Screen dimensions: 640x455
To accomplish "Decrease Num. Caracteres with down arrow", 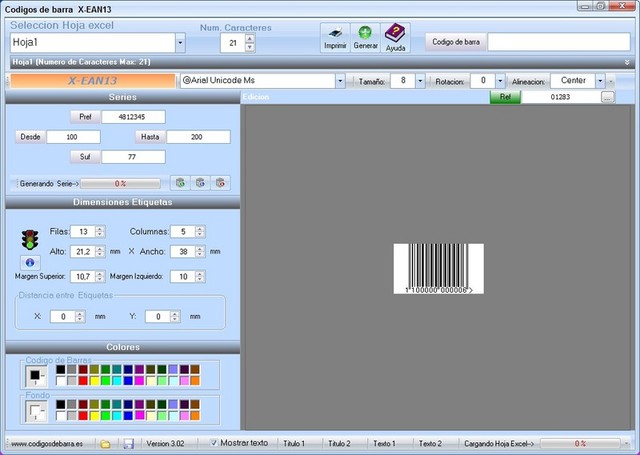I will tap(250, 47).
